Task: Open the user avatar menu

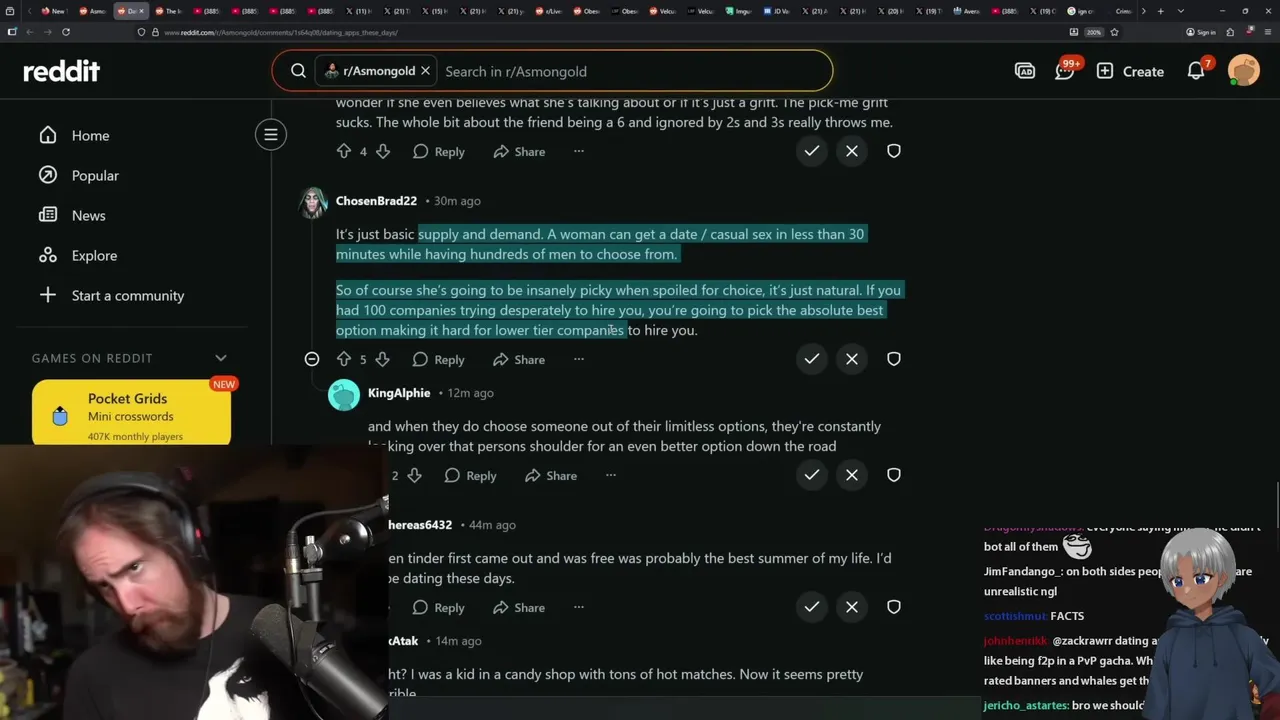Action: click(x=1244, y=71)
